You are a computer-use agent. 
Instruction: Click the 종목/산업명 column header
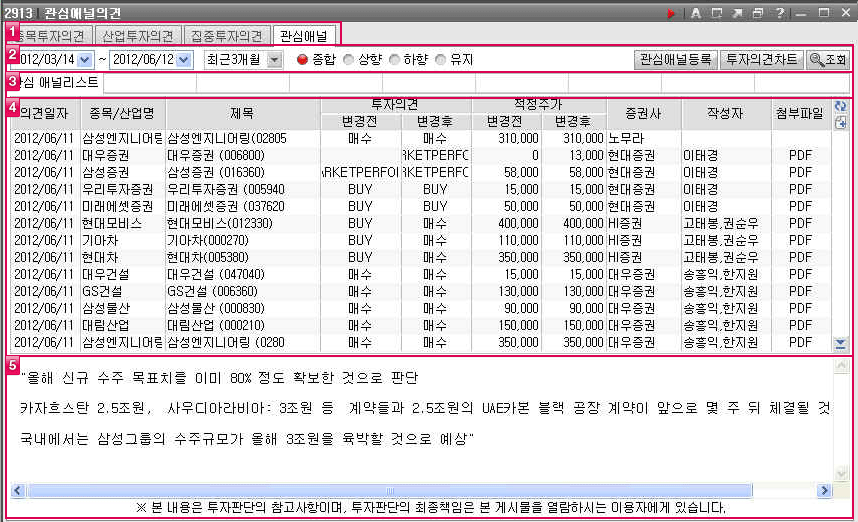[122, 113]
